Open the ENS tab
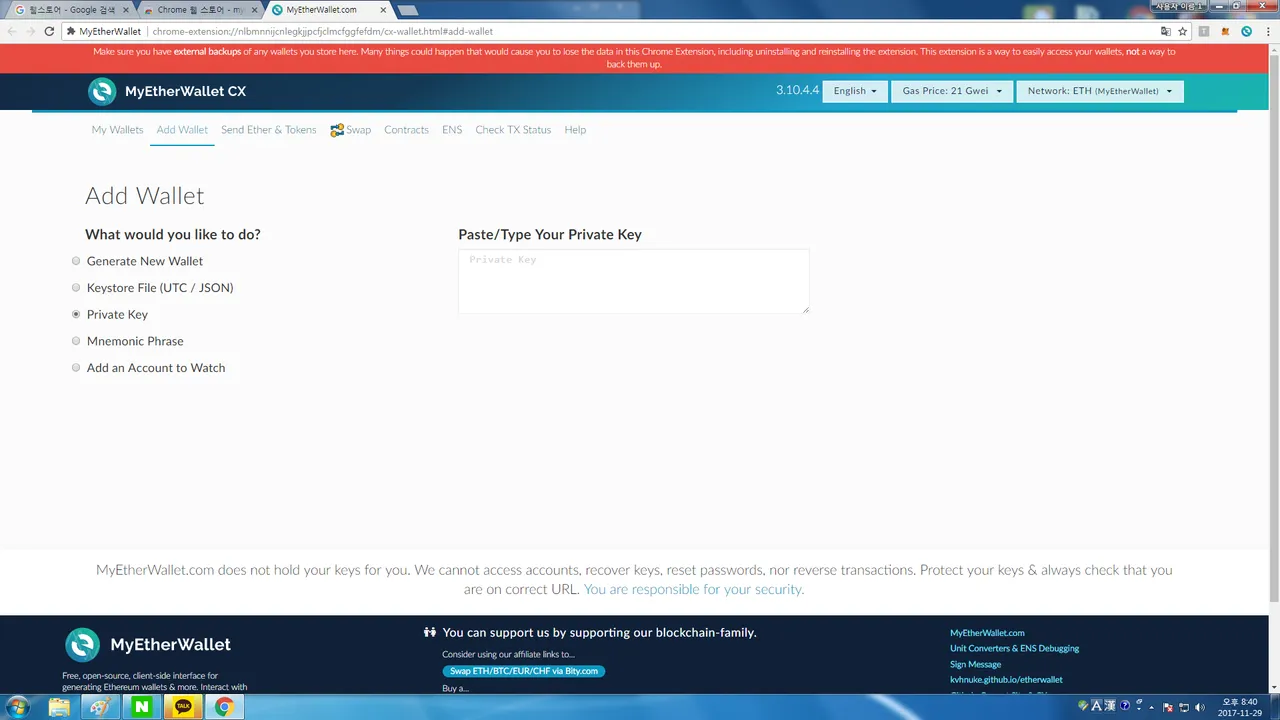 point(452,130)
